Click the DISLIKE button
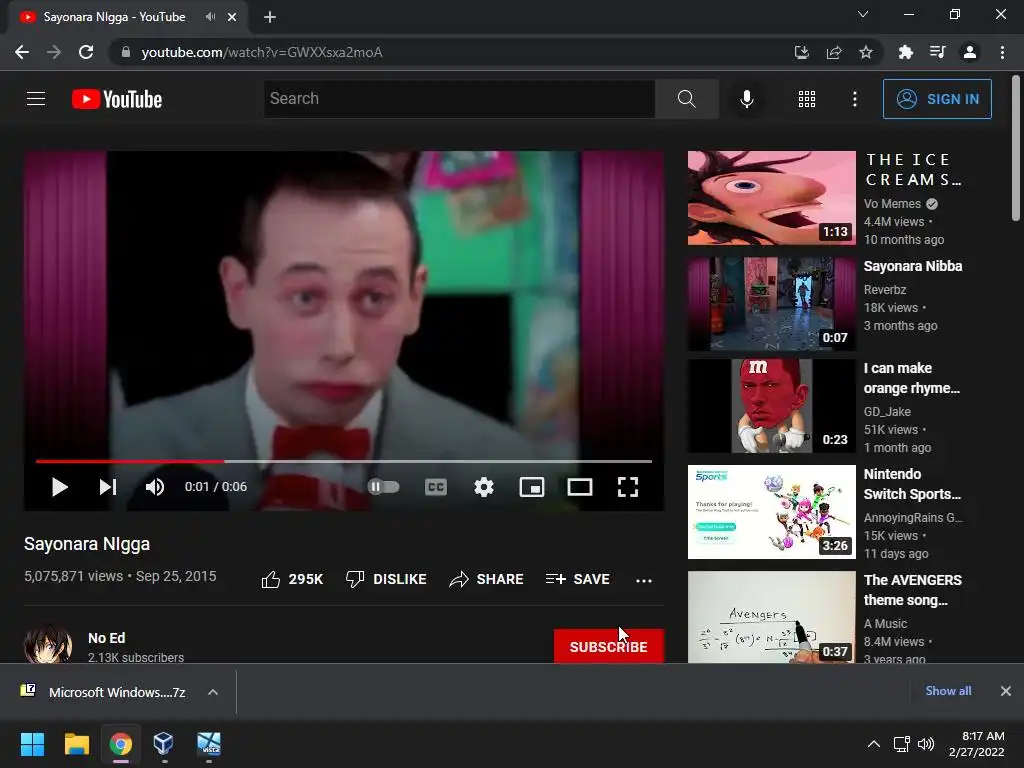1024x768 pixels. (x=386, y=579)
